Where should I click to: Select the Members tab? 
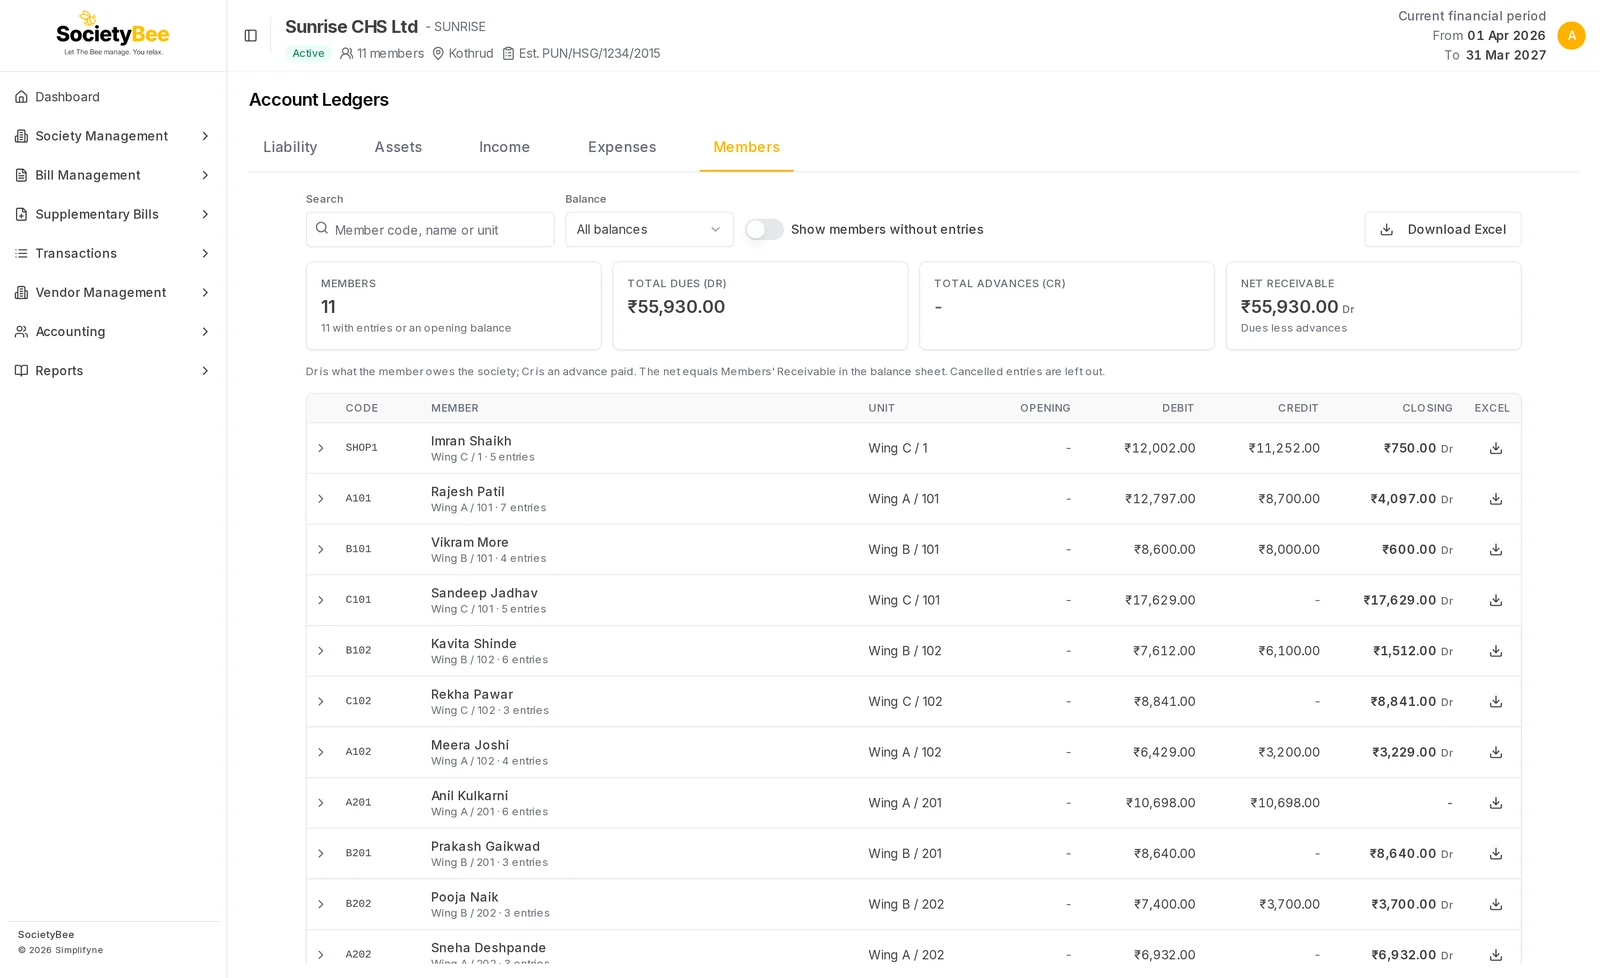click(x=746, y=147)
